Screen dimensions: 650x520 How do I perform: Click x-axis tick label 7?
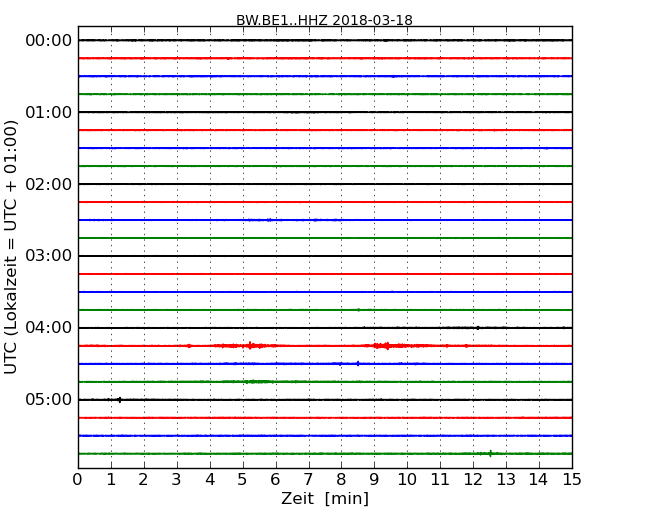[x=308, y=480]
